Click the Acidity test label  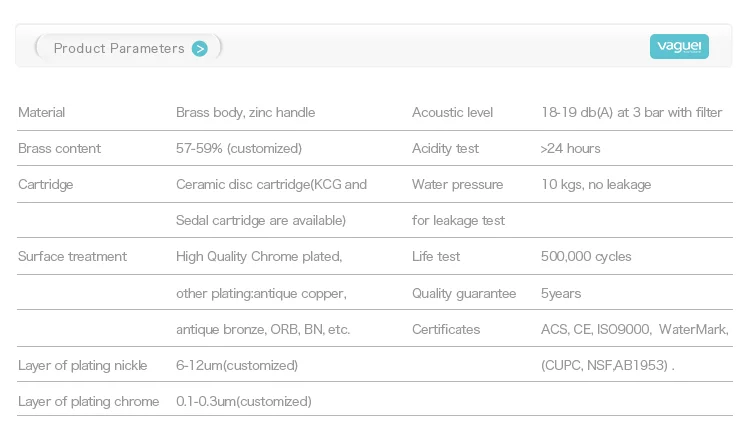445,149
